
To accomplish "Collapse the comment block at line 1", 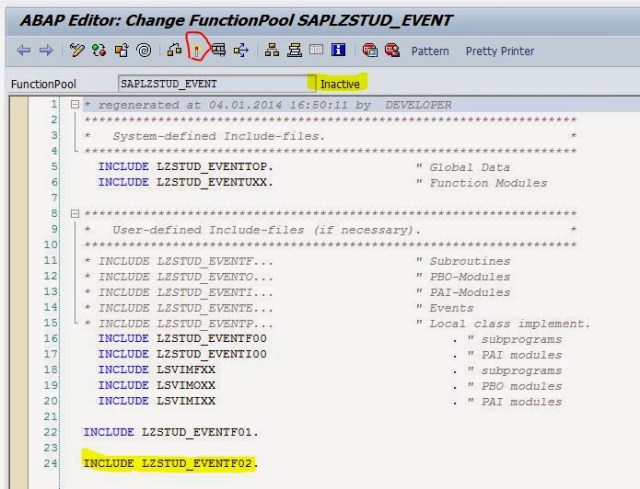I will click(x=75, y=104).
